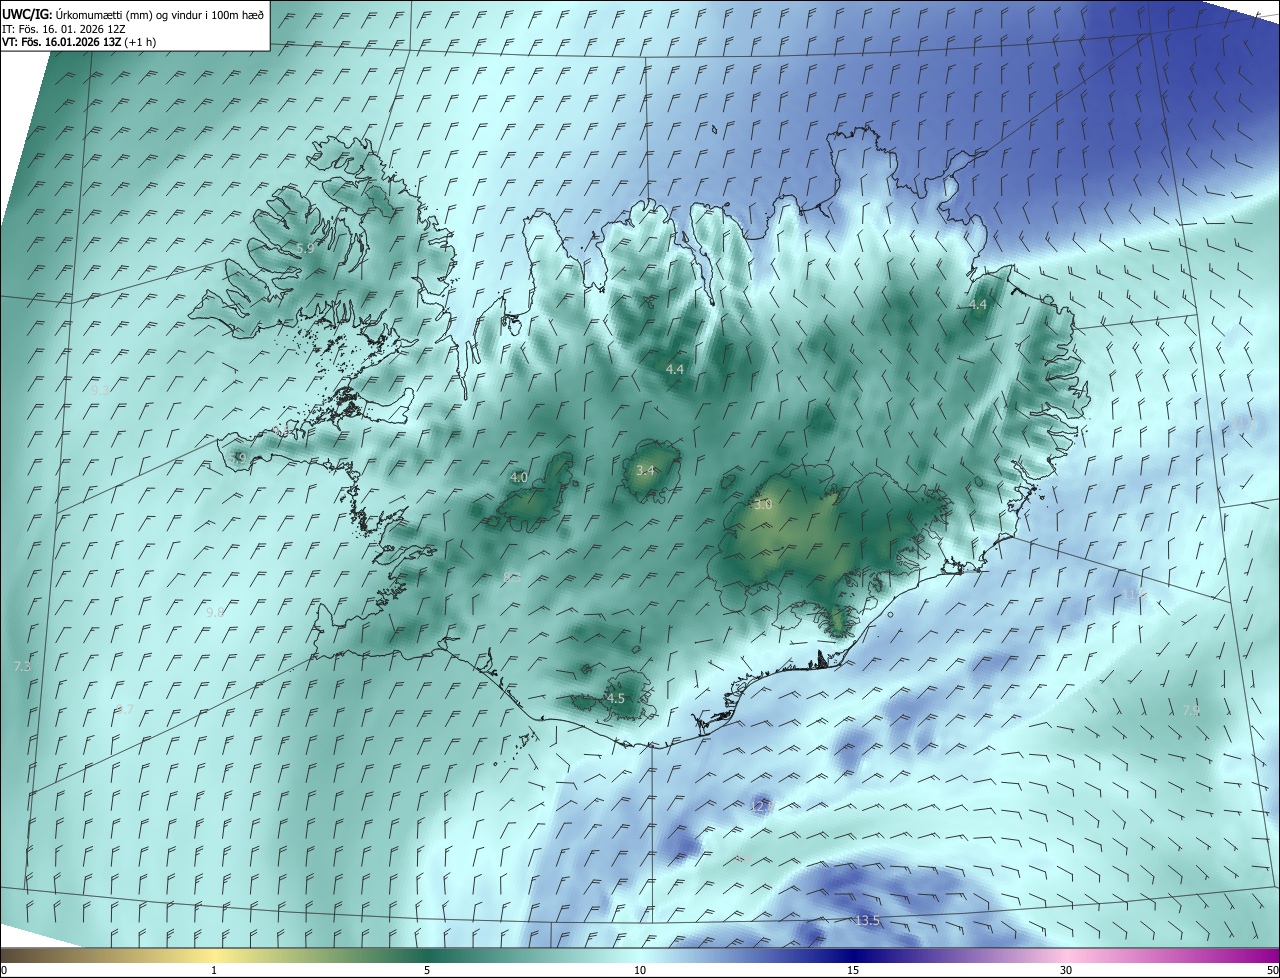Click the '10' tick label on colour scale

(640, 970)
